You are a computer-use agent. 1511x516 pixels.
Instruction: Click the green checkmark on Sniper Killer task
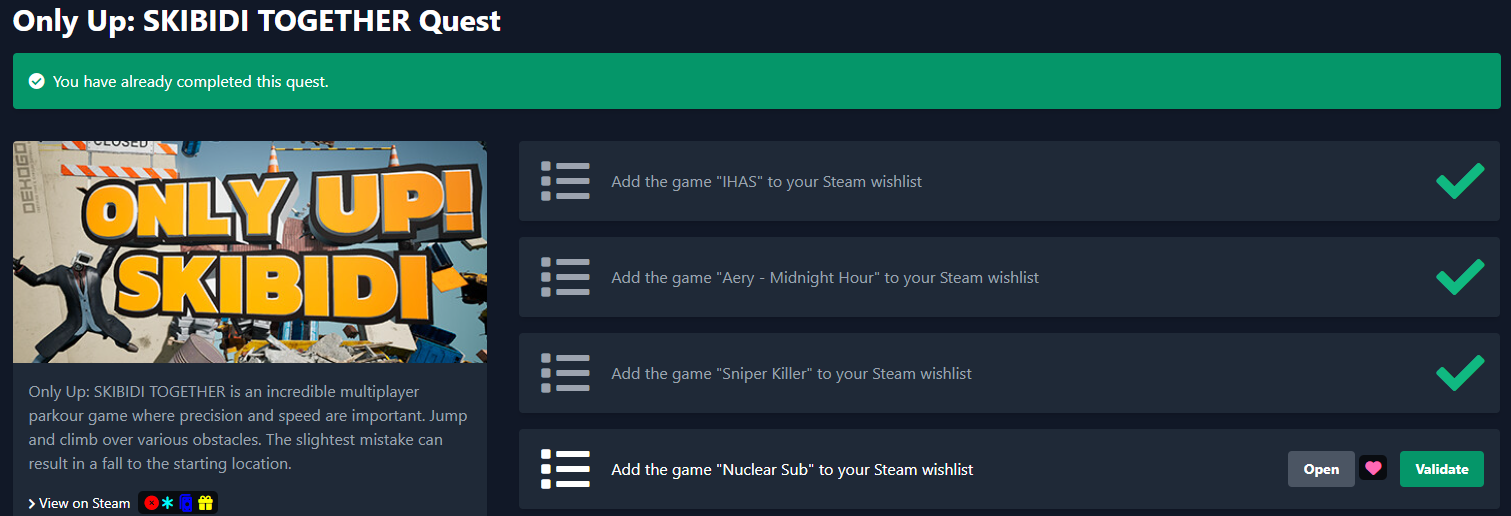click(1460, 373)
